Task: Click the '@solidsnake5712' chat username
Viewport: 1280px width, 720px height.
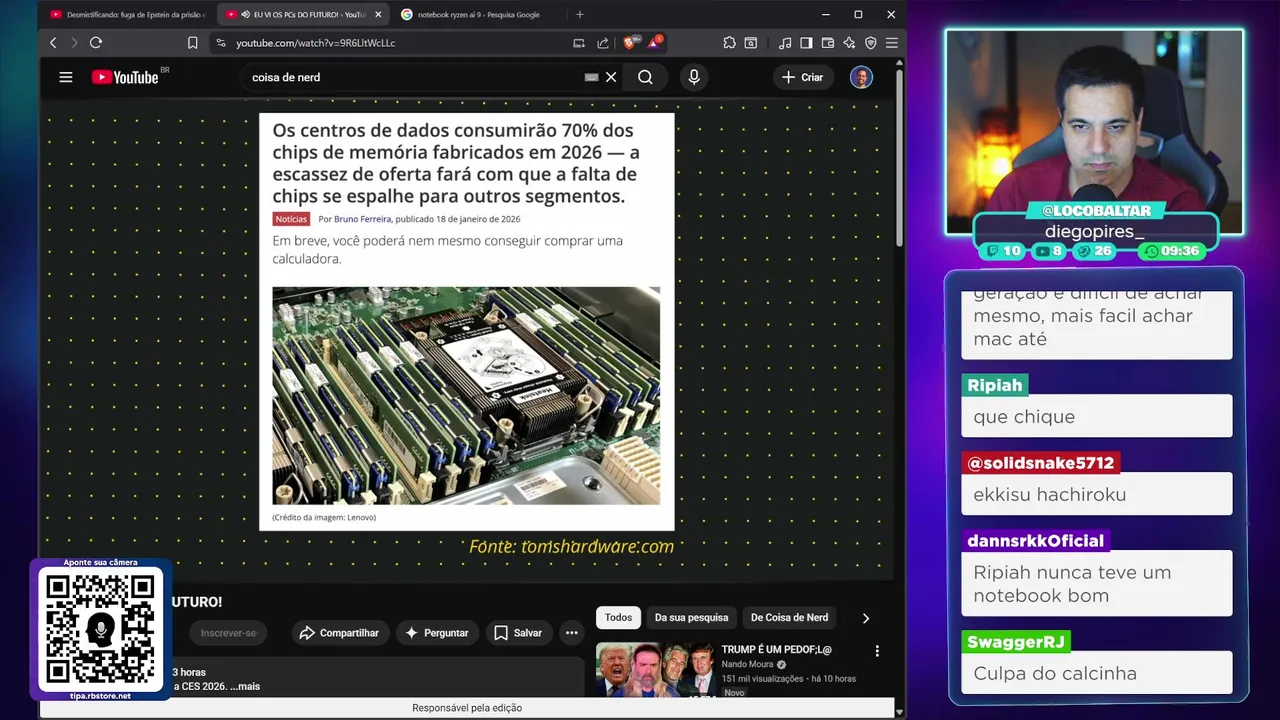Action: pos(1040,463)
